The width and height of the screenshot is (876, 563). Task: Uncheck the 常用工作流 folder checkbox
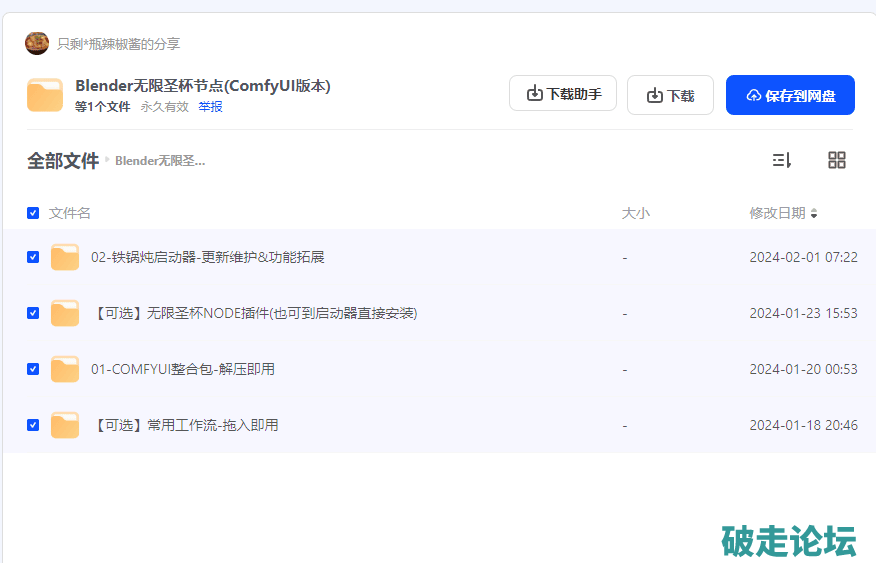[33, 425]
